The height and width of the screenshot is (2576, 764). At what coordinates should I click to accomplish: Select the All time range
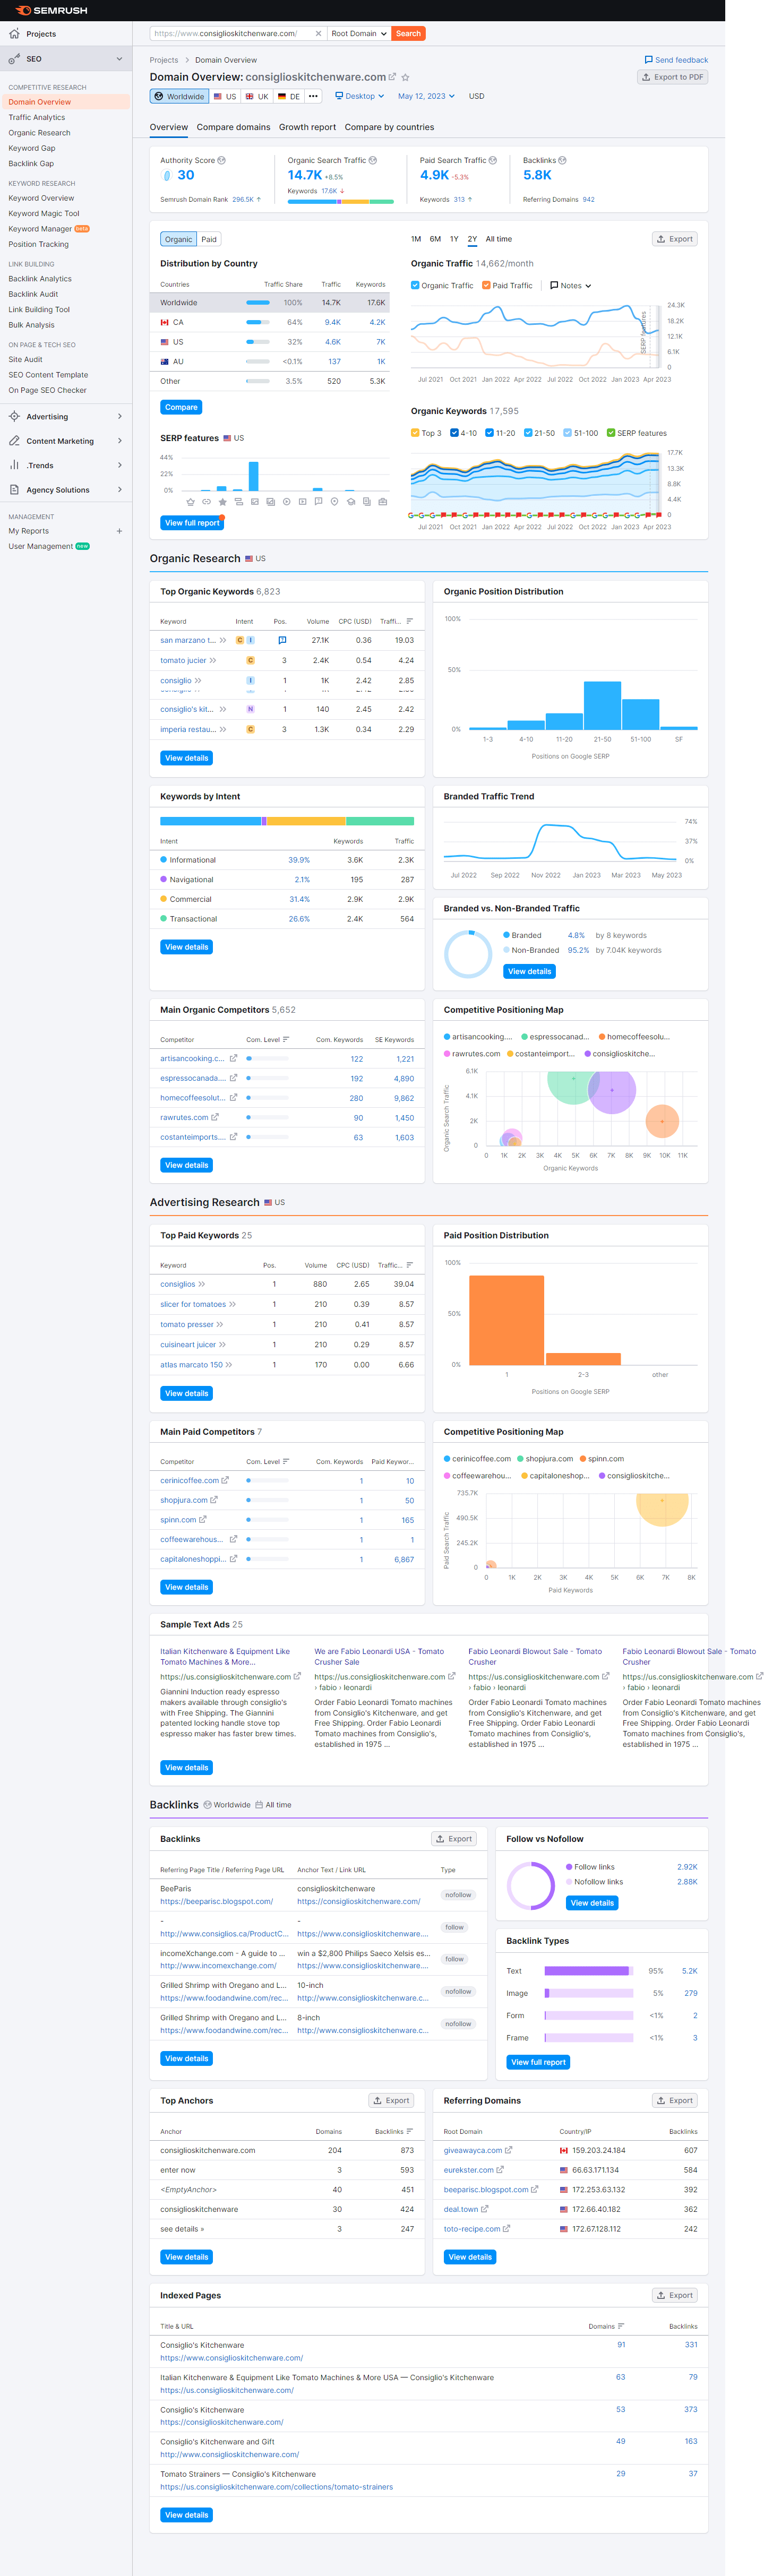pos(498,239)
